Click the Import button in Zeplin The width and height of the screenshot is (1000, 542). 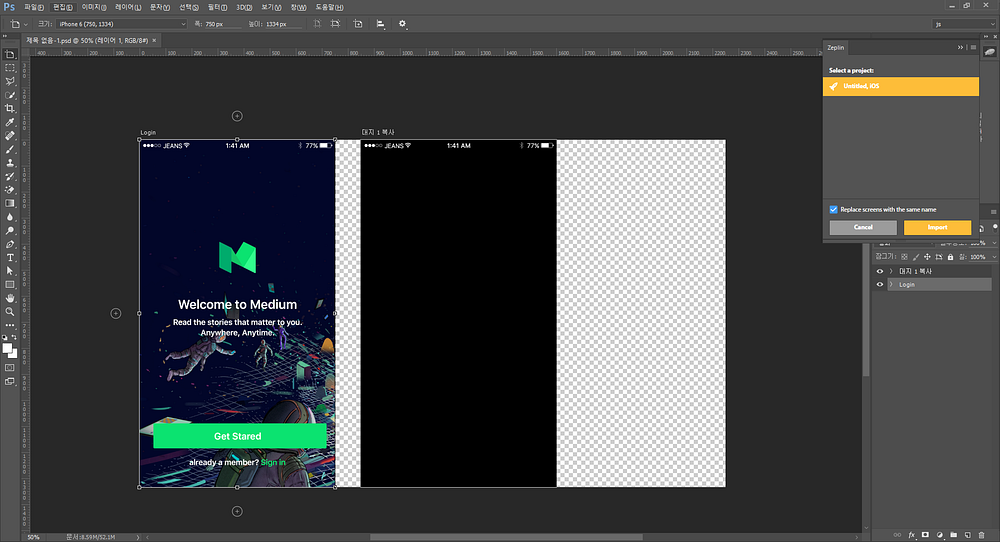tap(937, 227)
